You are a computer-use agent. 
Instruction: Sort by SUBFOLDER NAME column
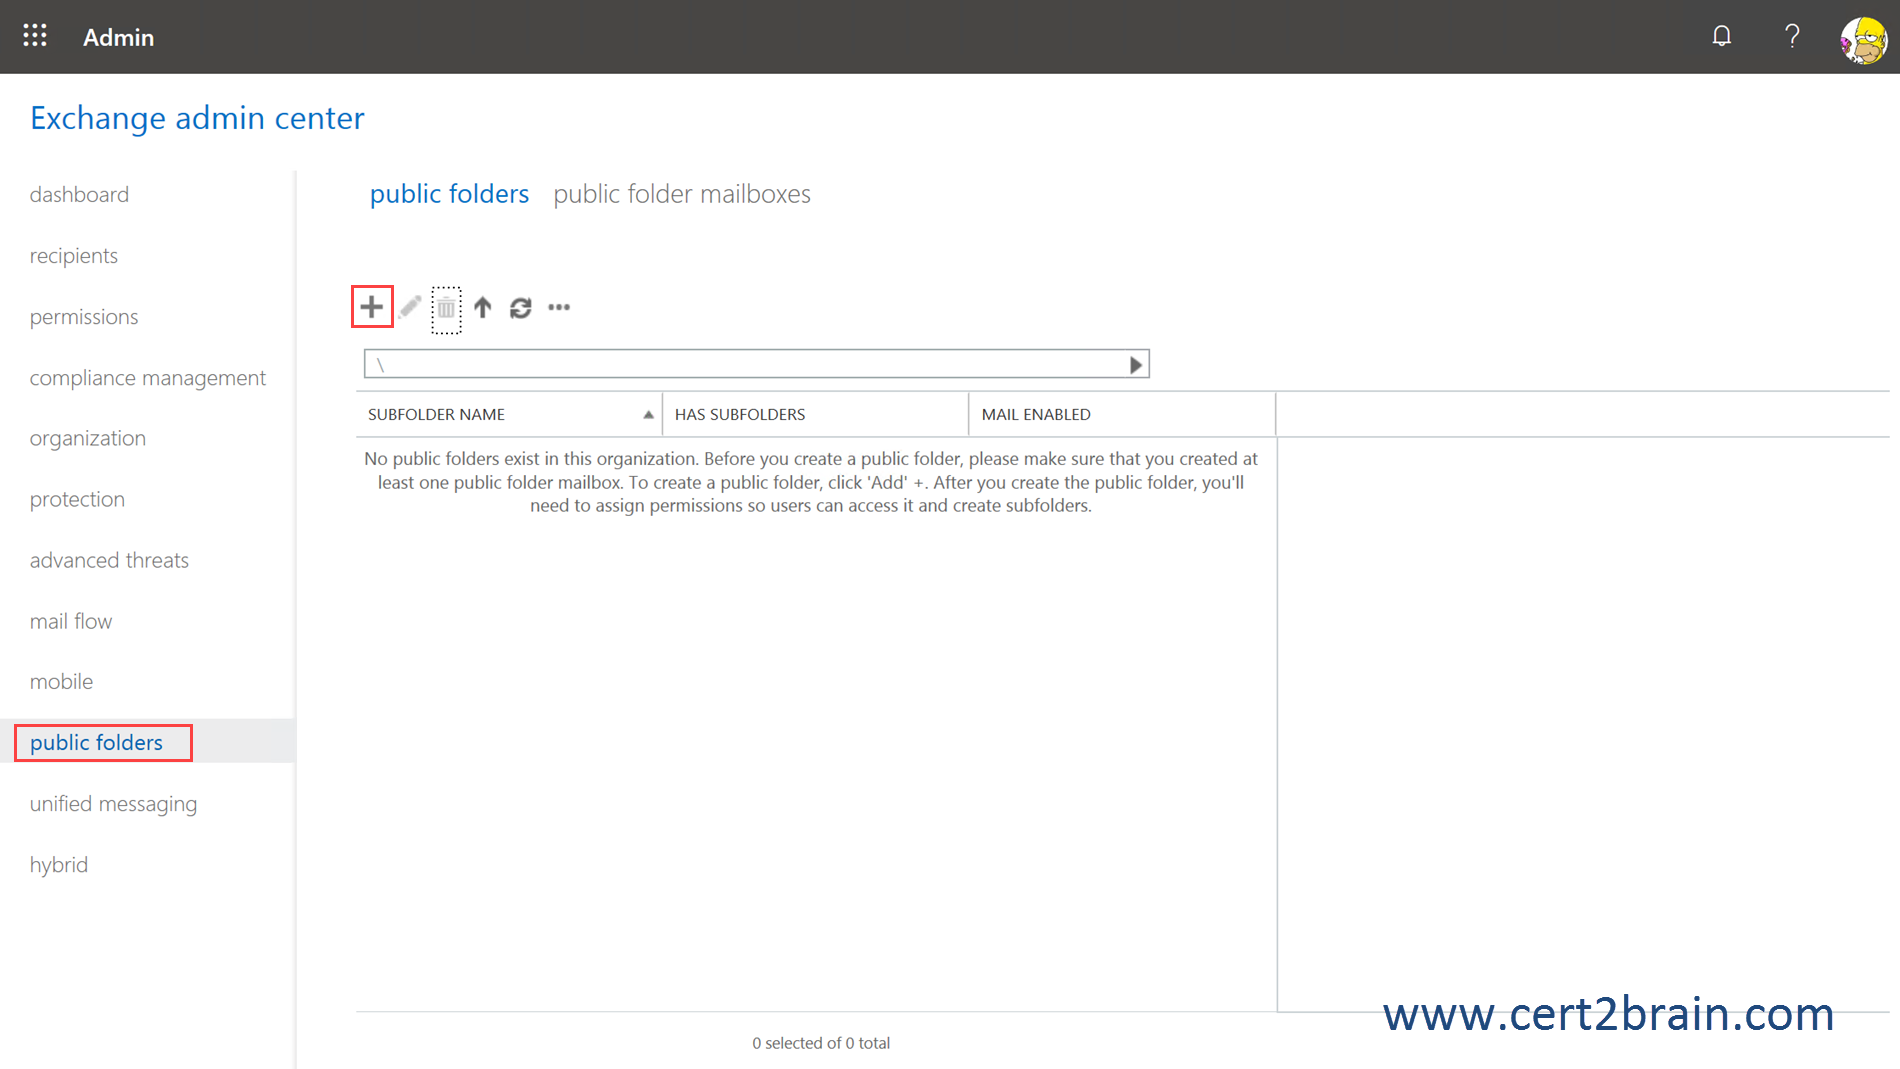(509, 414)
